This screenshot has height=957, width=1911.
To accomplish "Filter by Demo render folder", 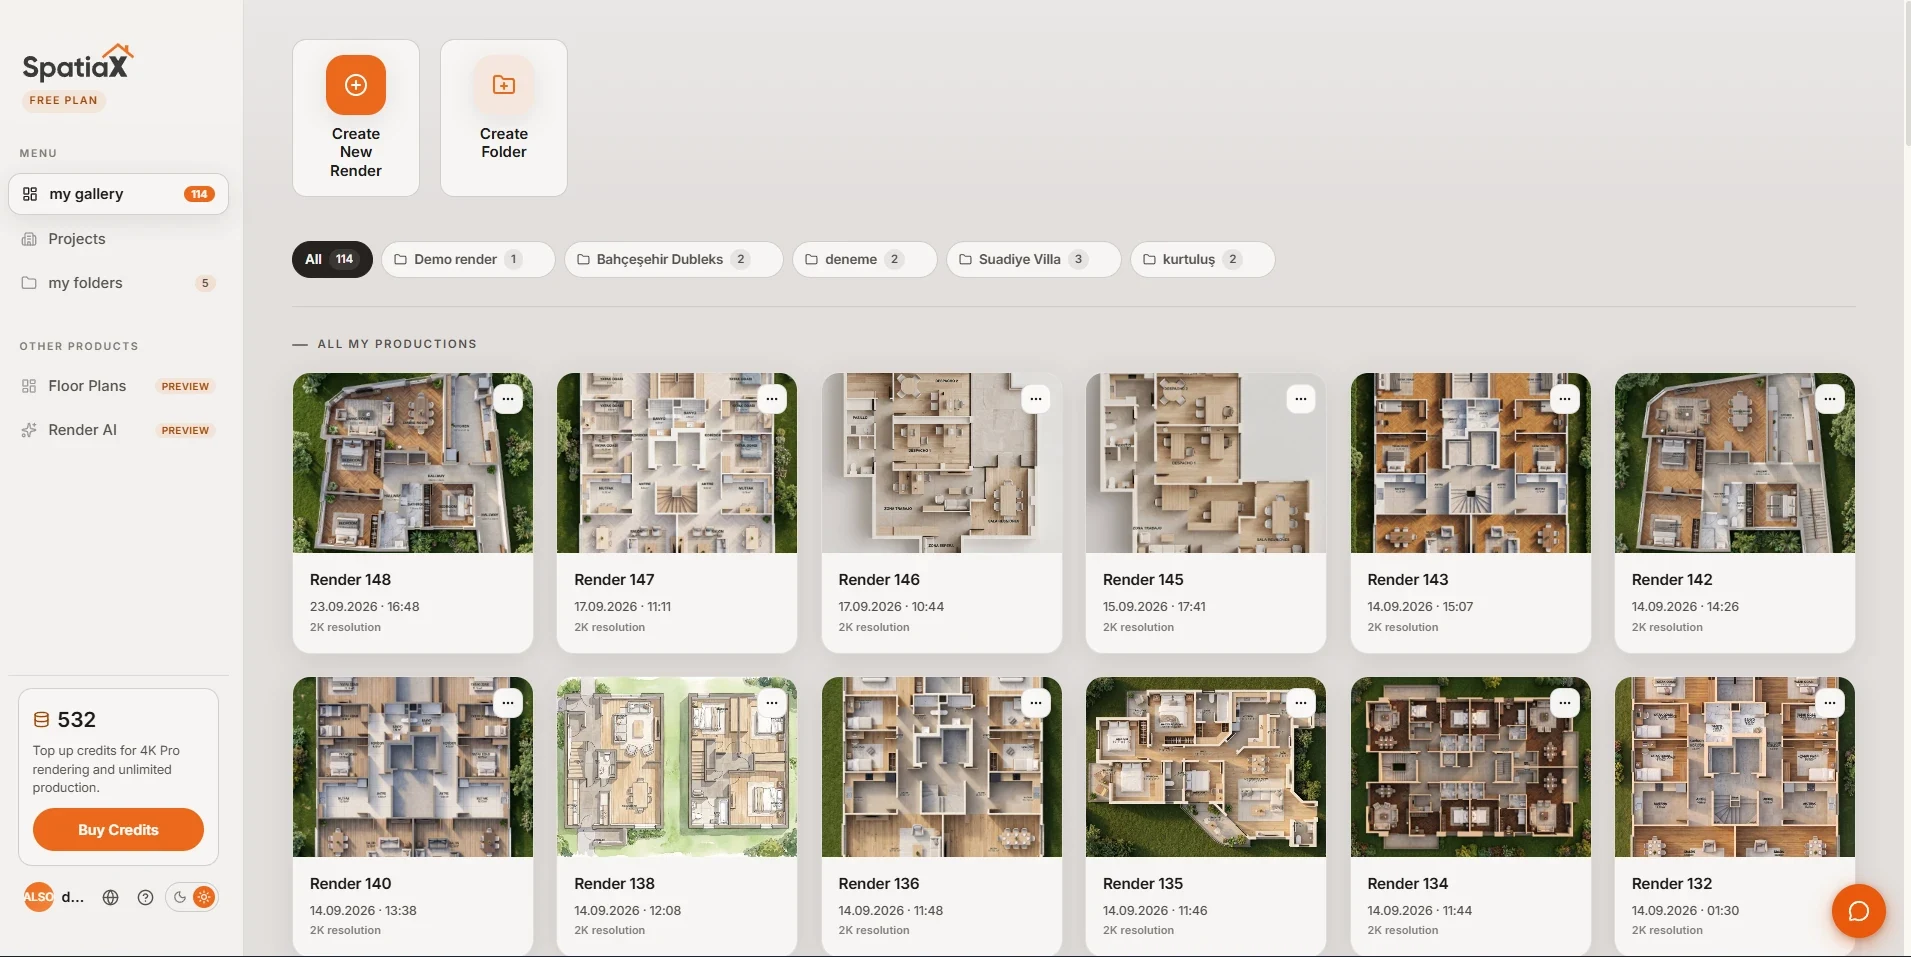I will pos(468,259).
